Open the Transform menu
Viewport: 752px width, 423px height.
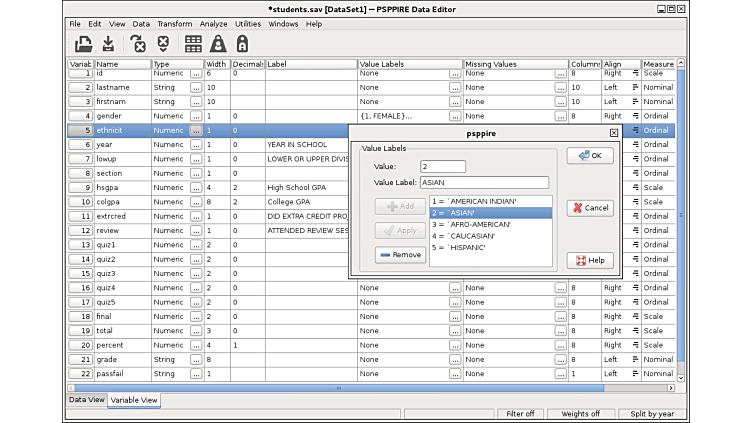point(174,23)
